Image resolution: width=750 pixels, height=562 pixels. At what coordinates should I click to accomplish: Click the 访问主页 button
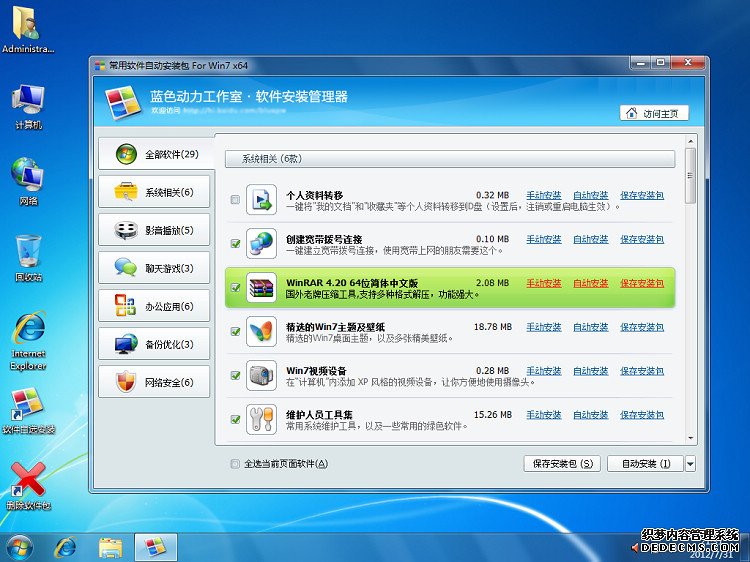click(654, 114)
